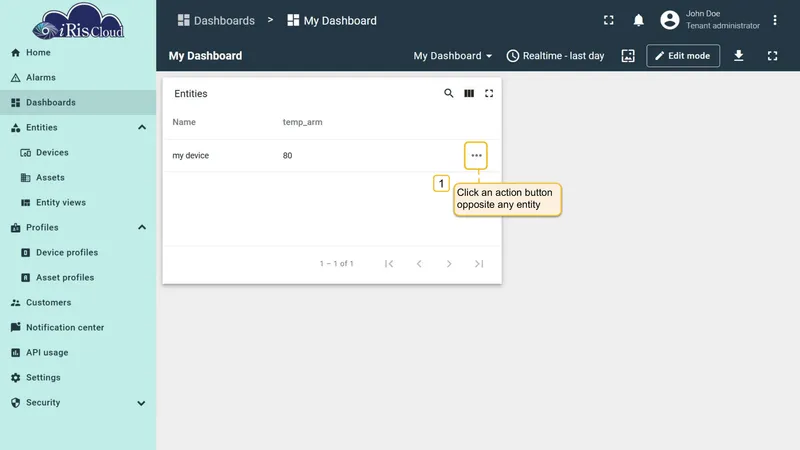Open Entity views page
This screenshot has width=800, height=450.
(x=78, y=203)
